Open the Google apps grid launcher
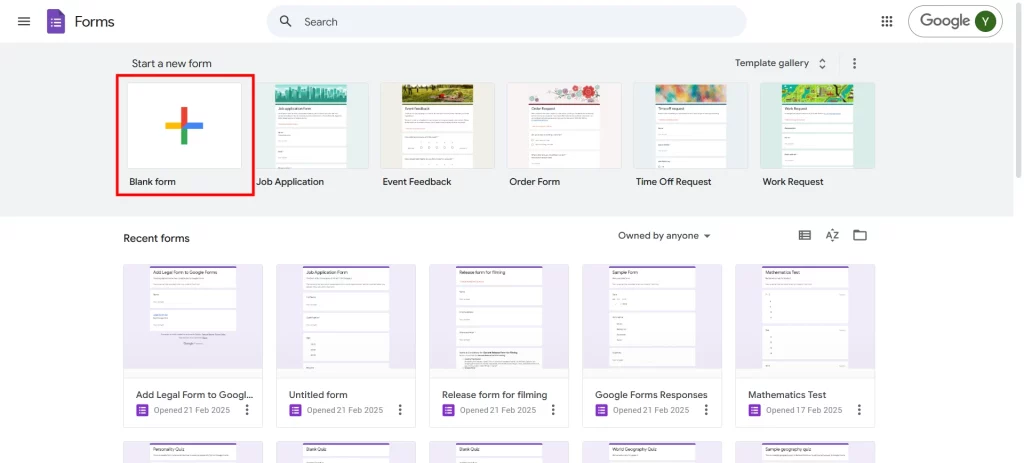 pos(886,21)
